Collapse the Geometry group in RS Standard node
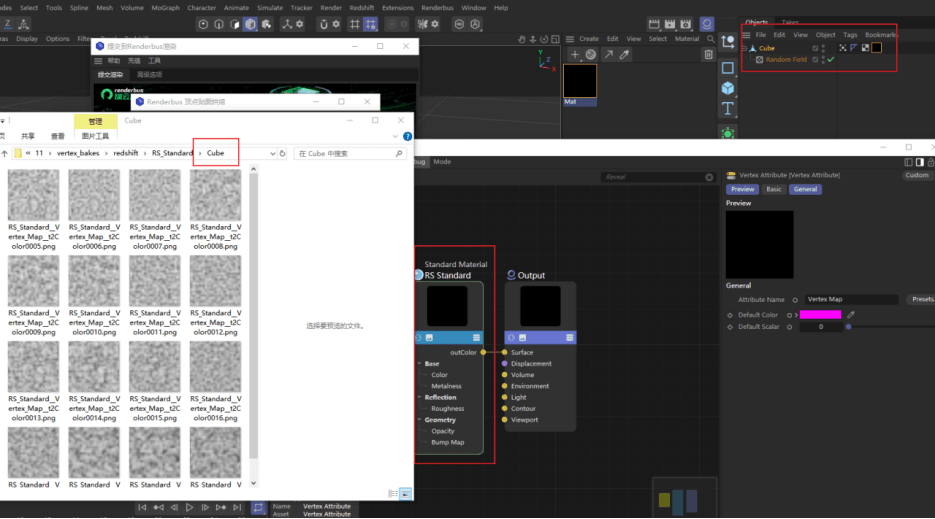This screenshot has width=935, height=519. pyautogui.click(x=420, y=420)
